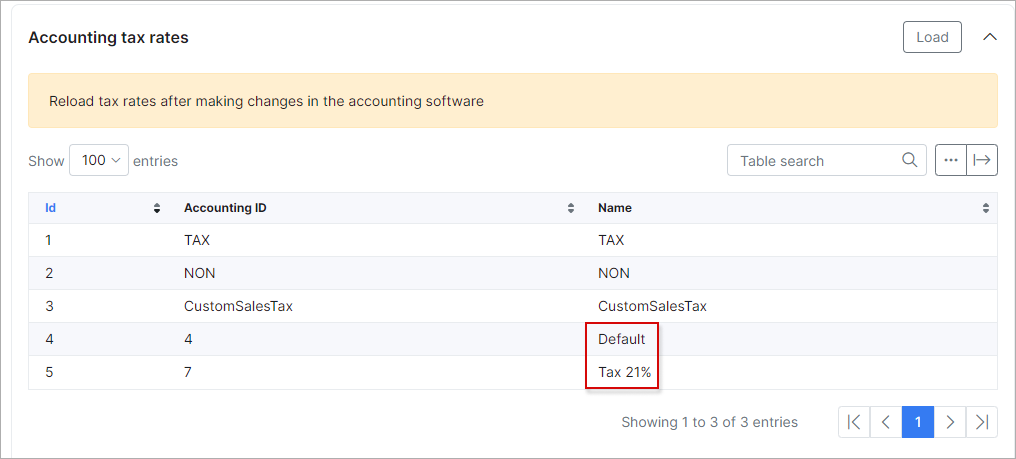Go to the previous page
The height and width of the screenshot is (459, 1016).
[886, 422]
